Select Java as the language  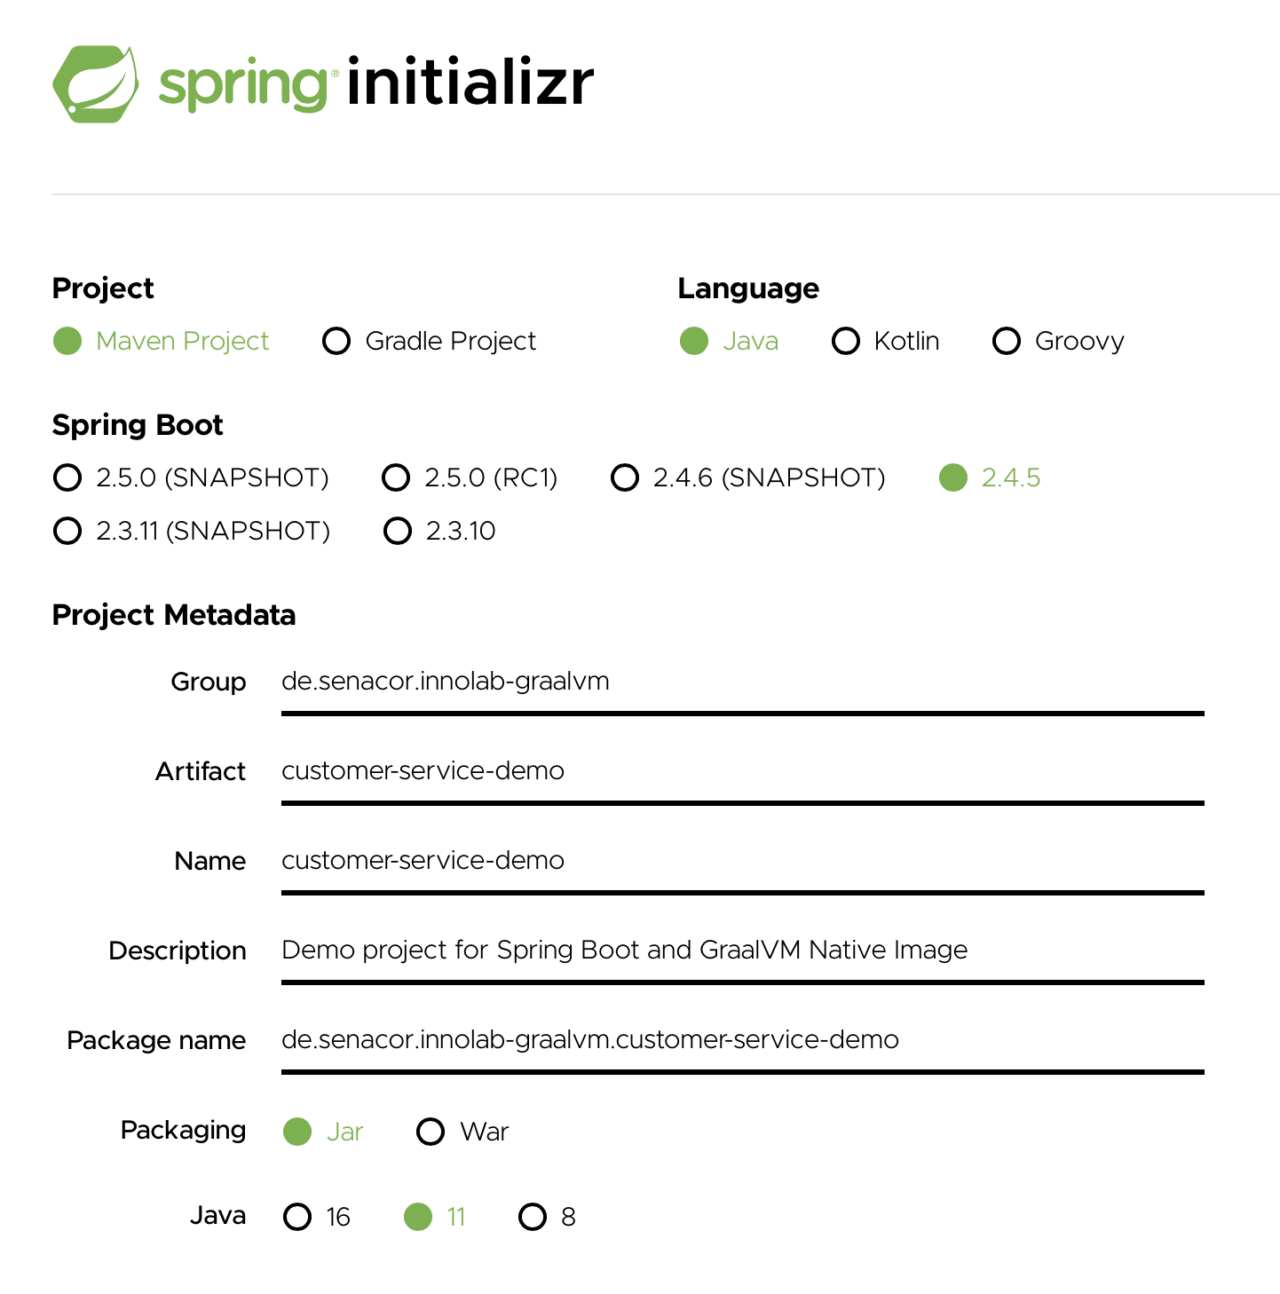tap(693, 341)
